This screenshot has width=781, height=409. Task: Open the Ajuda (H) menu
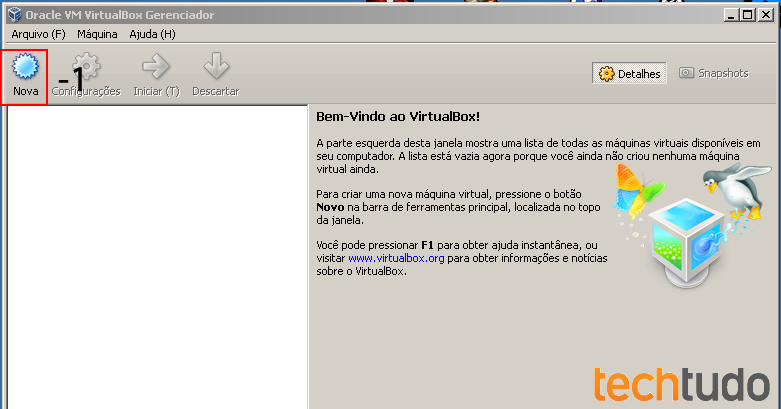click(152, 34)
